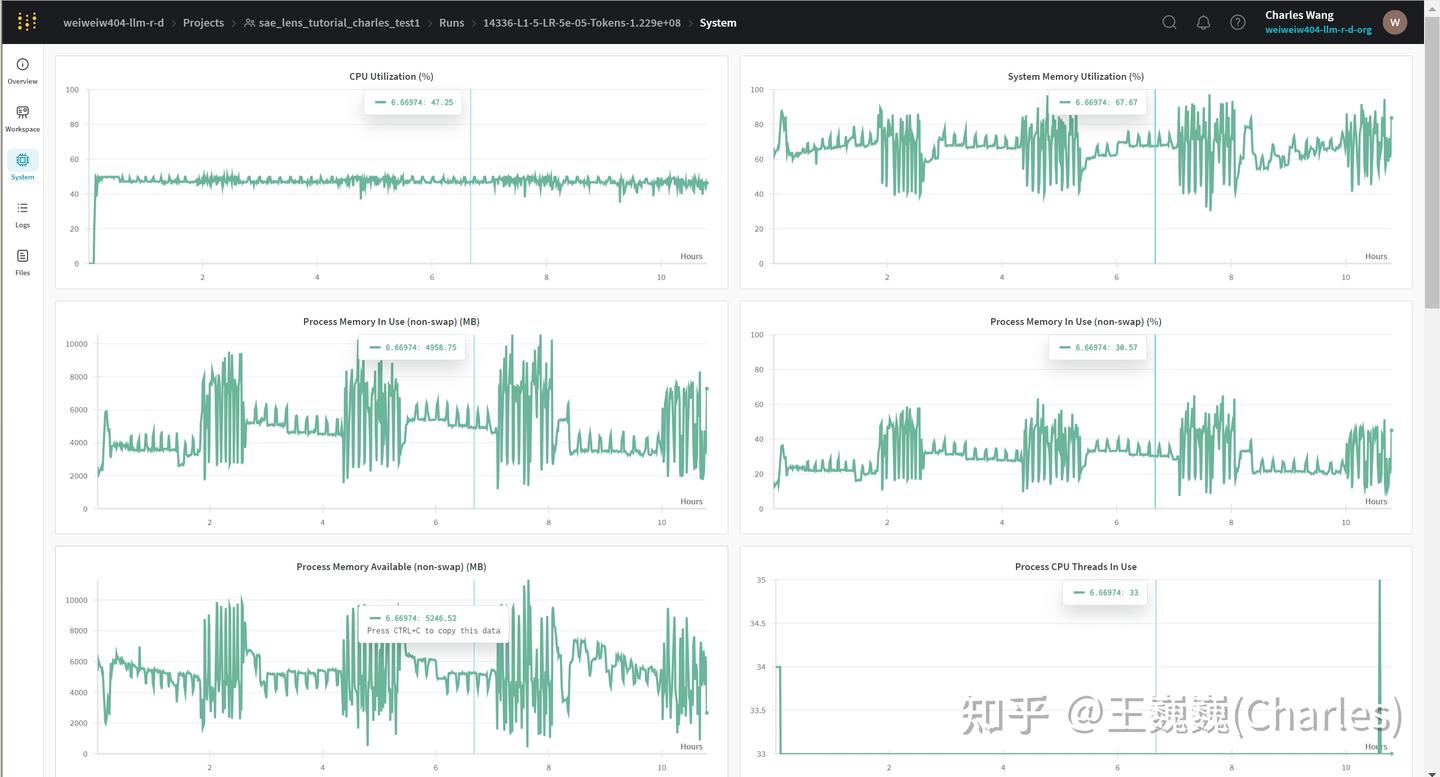Open the search magnifier icon
This screenshot has width=1440, height=777.
[x=1169, y=22]
